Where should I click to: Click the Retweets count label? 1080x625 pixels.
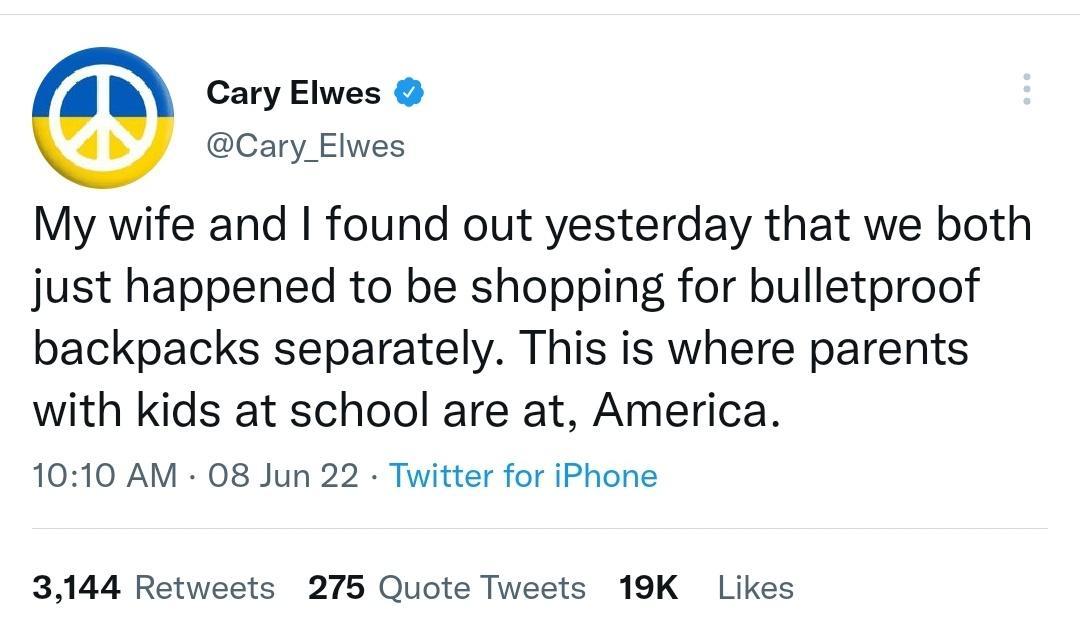tap(205, 588)
